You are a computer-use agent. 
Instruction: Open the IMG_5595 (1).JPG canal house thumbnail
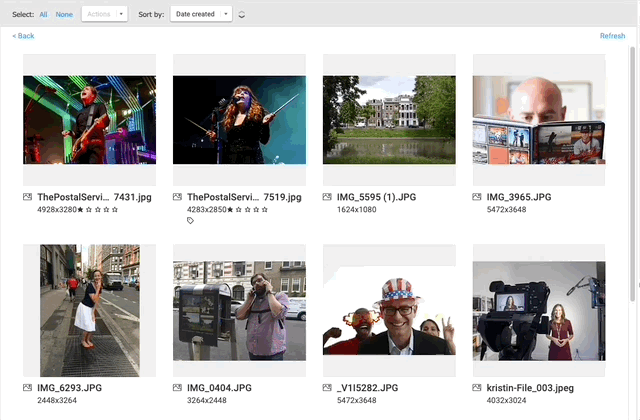click(389, 120)
